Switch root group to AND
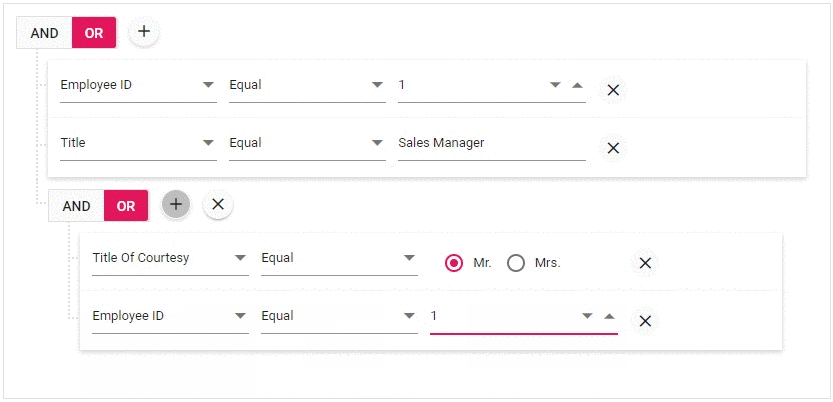 click(x=45, y=33)
